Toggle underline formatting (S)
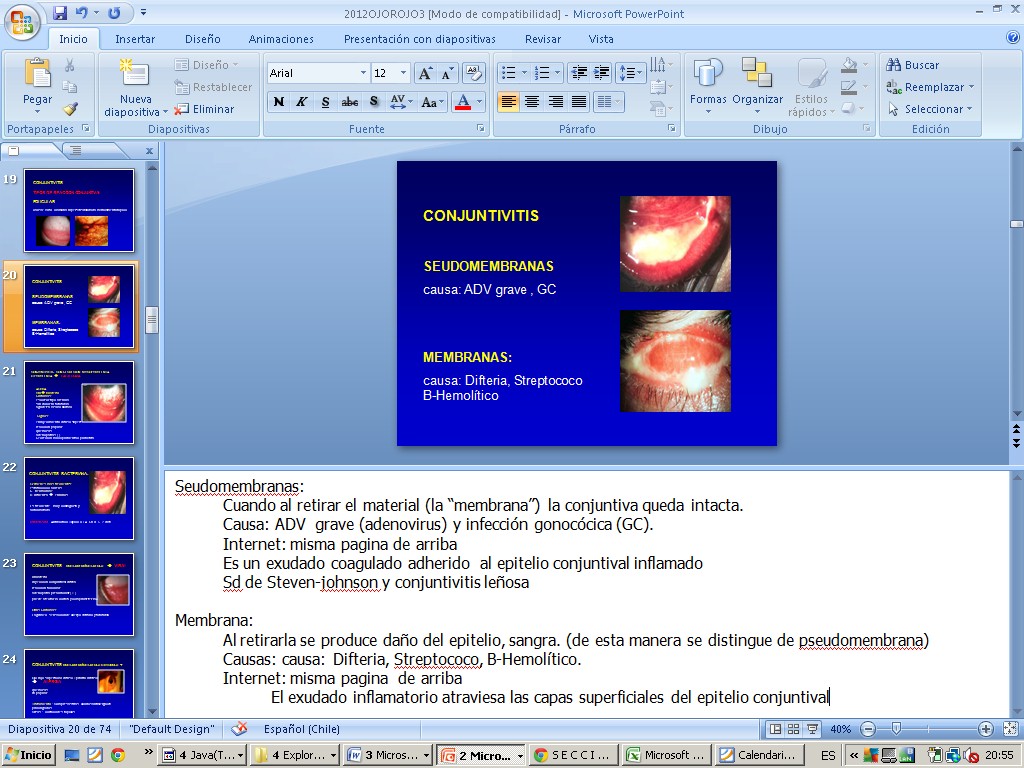 [x=326, y=102]
